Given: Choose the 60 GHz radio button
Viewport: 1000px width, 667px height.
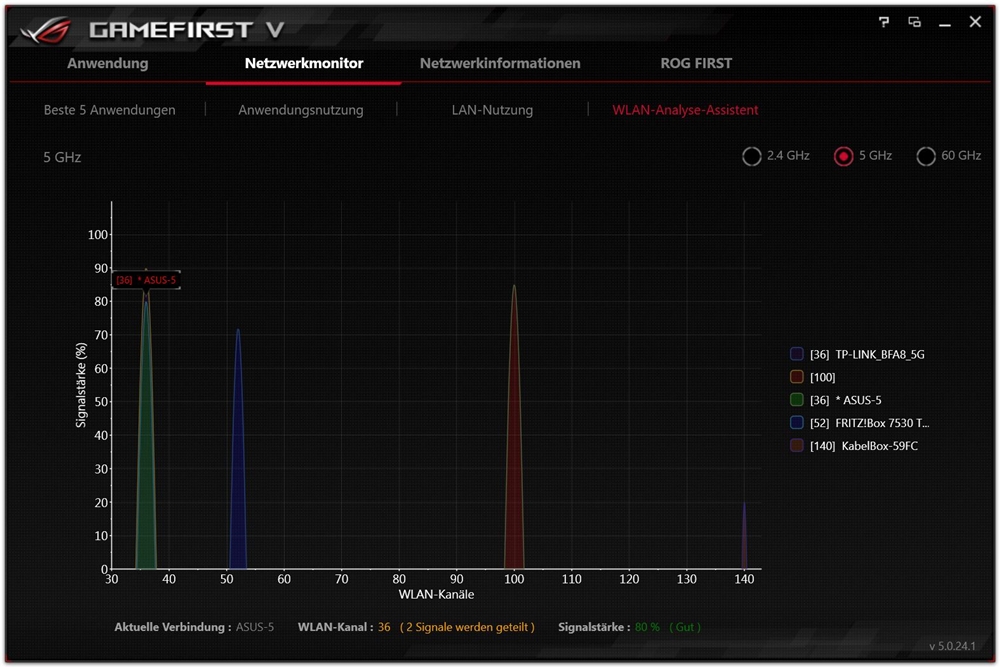Looking at the screenshot, I should coord(925,156).
